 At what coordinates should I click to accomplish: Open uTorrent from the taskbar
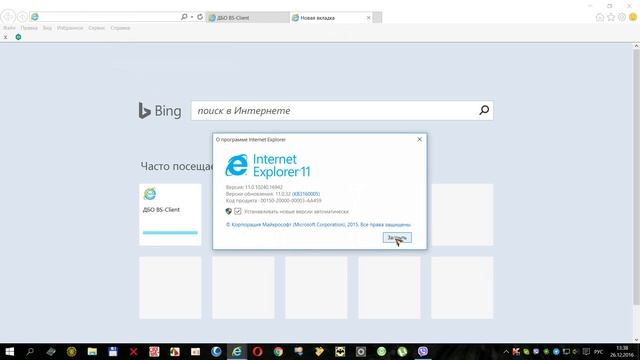click(x=402, y=351)
